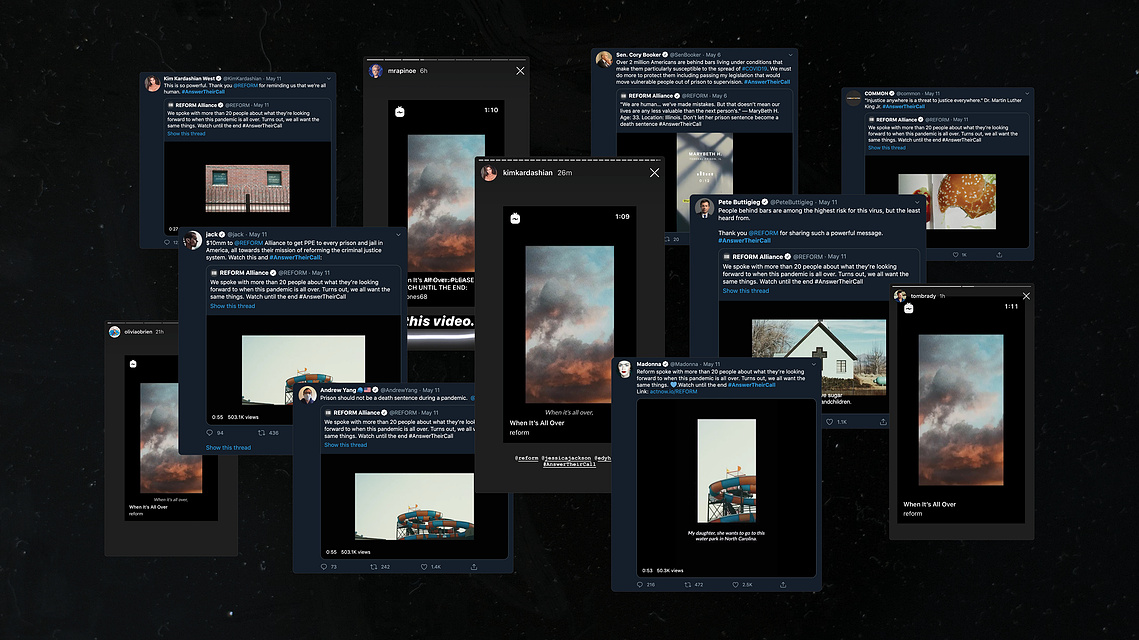
Task: Open #COVID19 hashtag in Cory Booker's tweet
Action: tap(755, 68)
